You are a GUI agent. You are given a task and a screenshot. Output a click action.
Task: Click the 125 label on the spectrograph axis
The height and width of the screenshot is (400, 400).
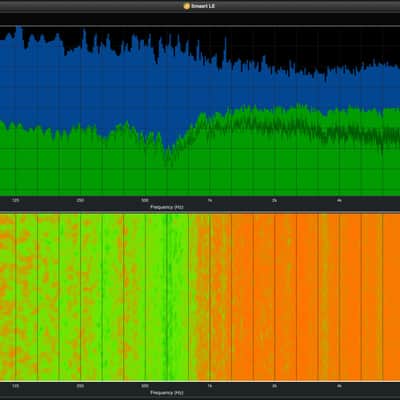[15, 386]
